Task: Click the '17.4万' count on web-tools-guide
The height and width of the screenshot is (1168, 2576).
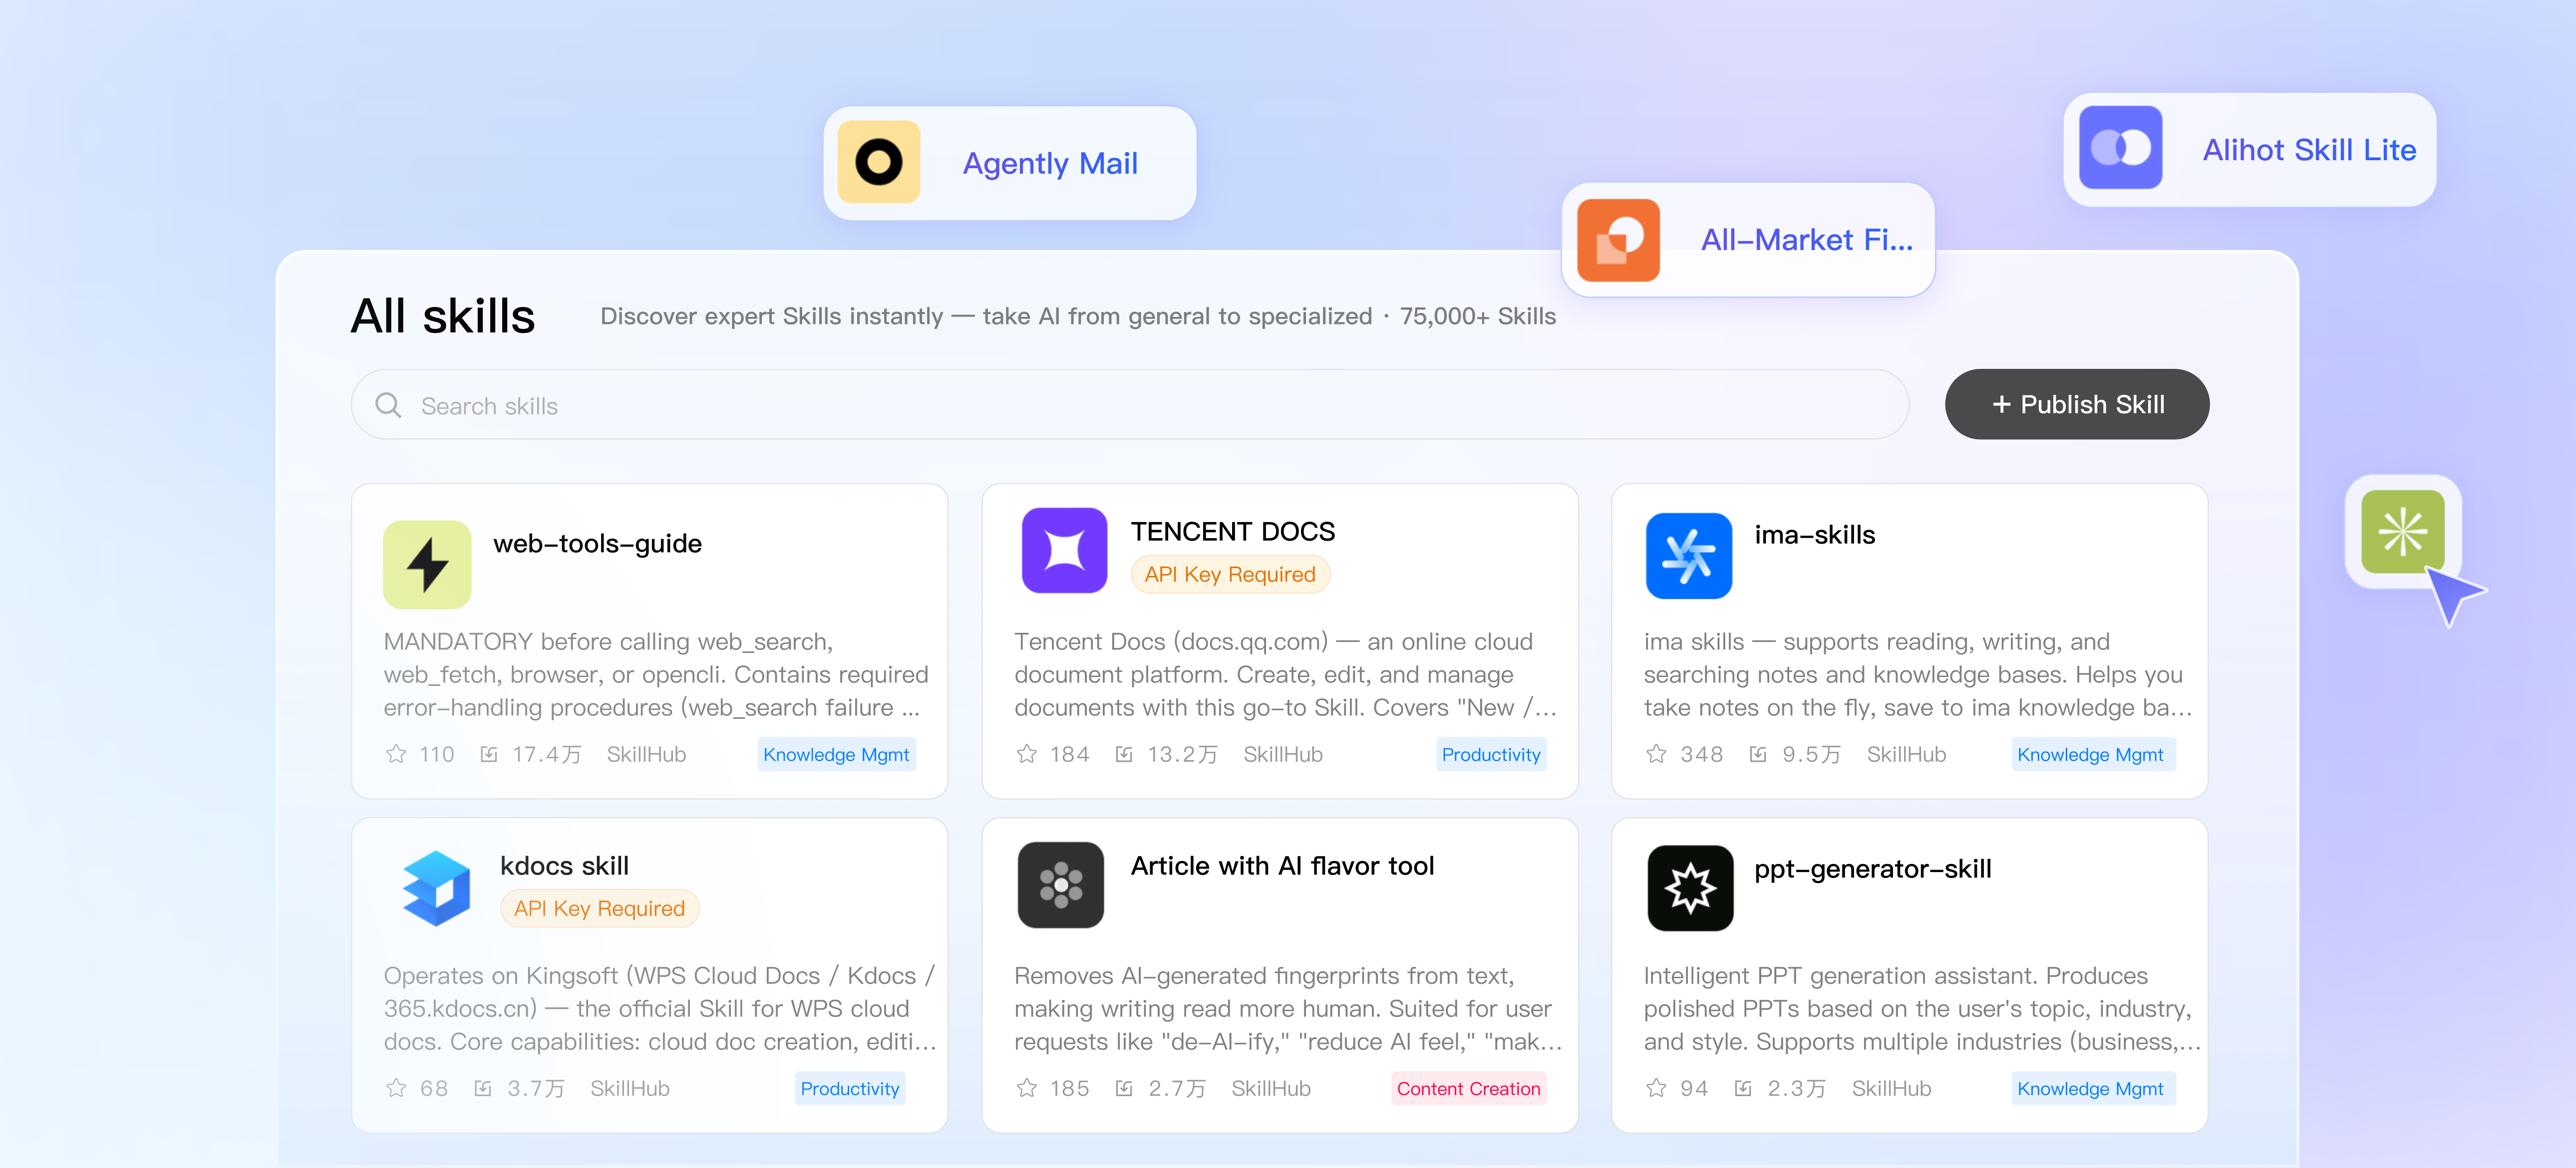Action: pyautogui.click(x=546, y=754)
